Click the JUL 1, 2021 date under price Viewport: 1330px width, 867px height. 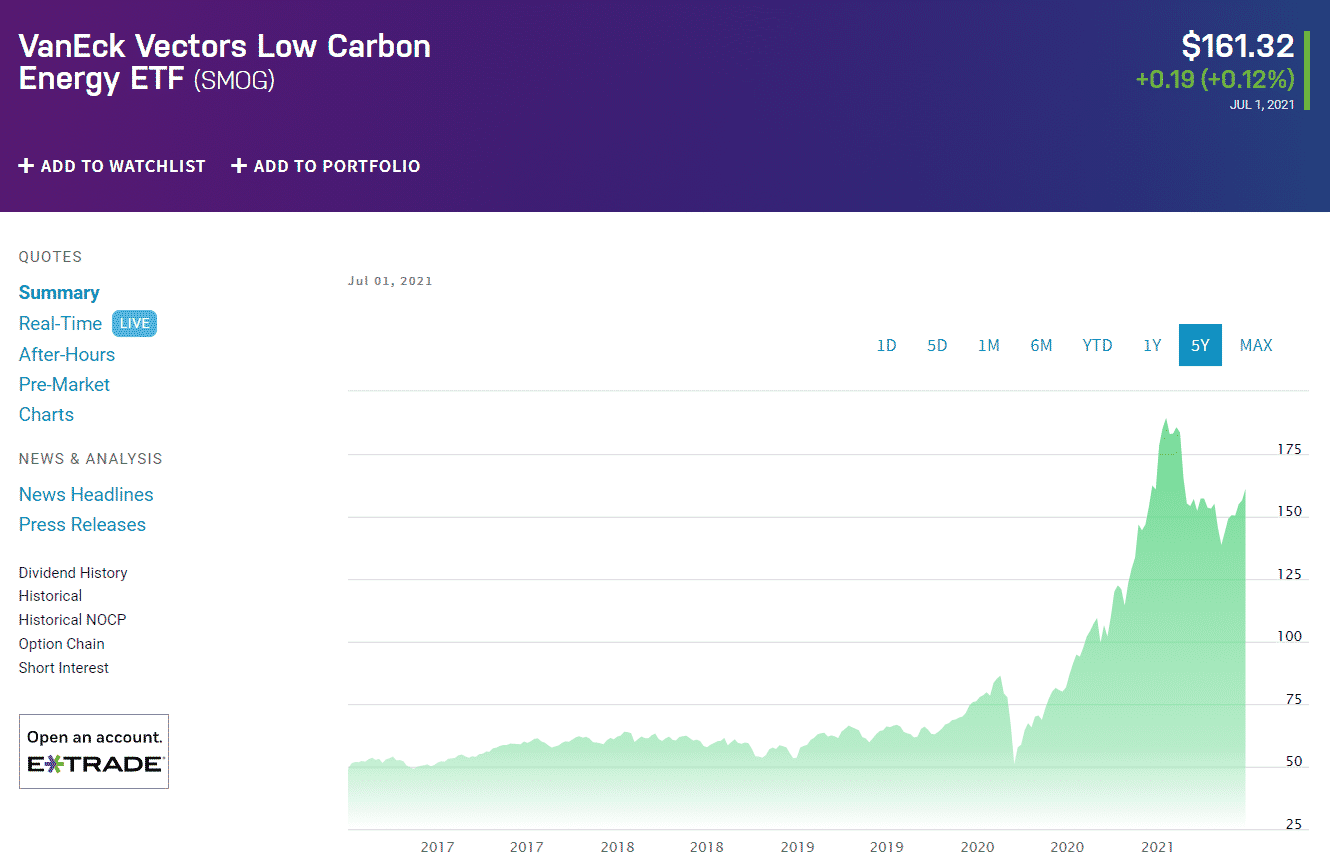tap(1262, 104)
